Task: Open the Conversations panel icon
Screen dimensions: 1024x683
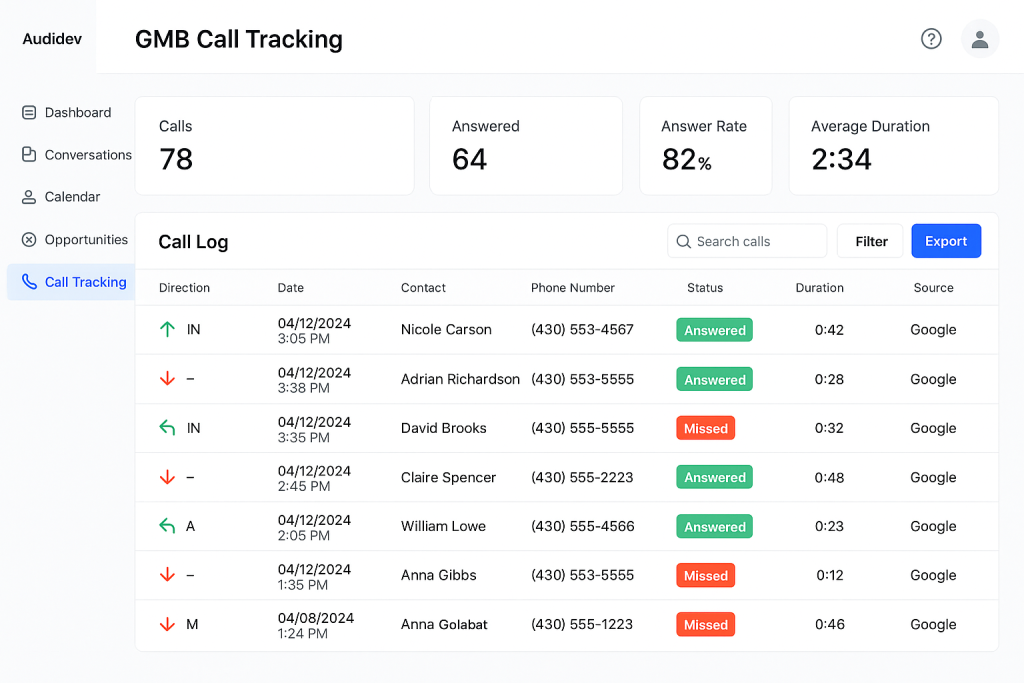Action: click(x=27, y=155)
